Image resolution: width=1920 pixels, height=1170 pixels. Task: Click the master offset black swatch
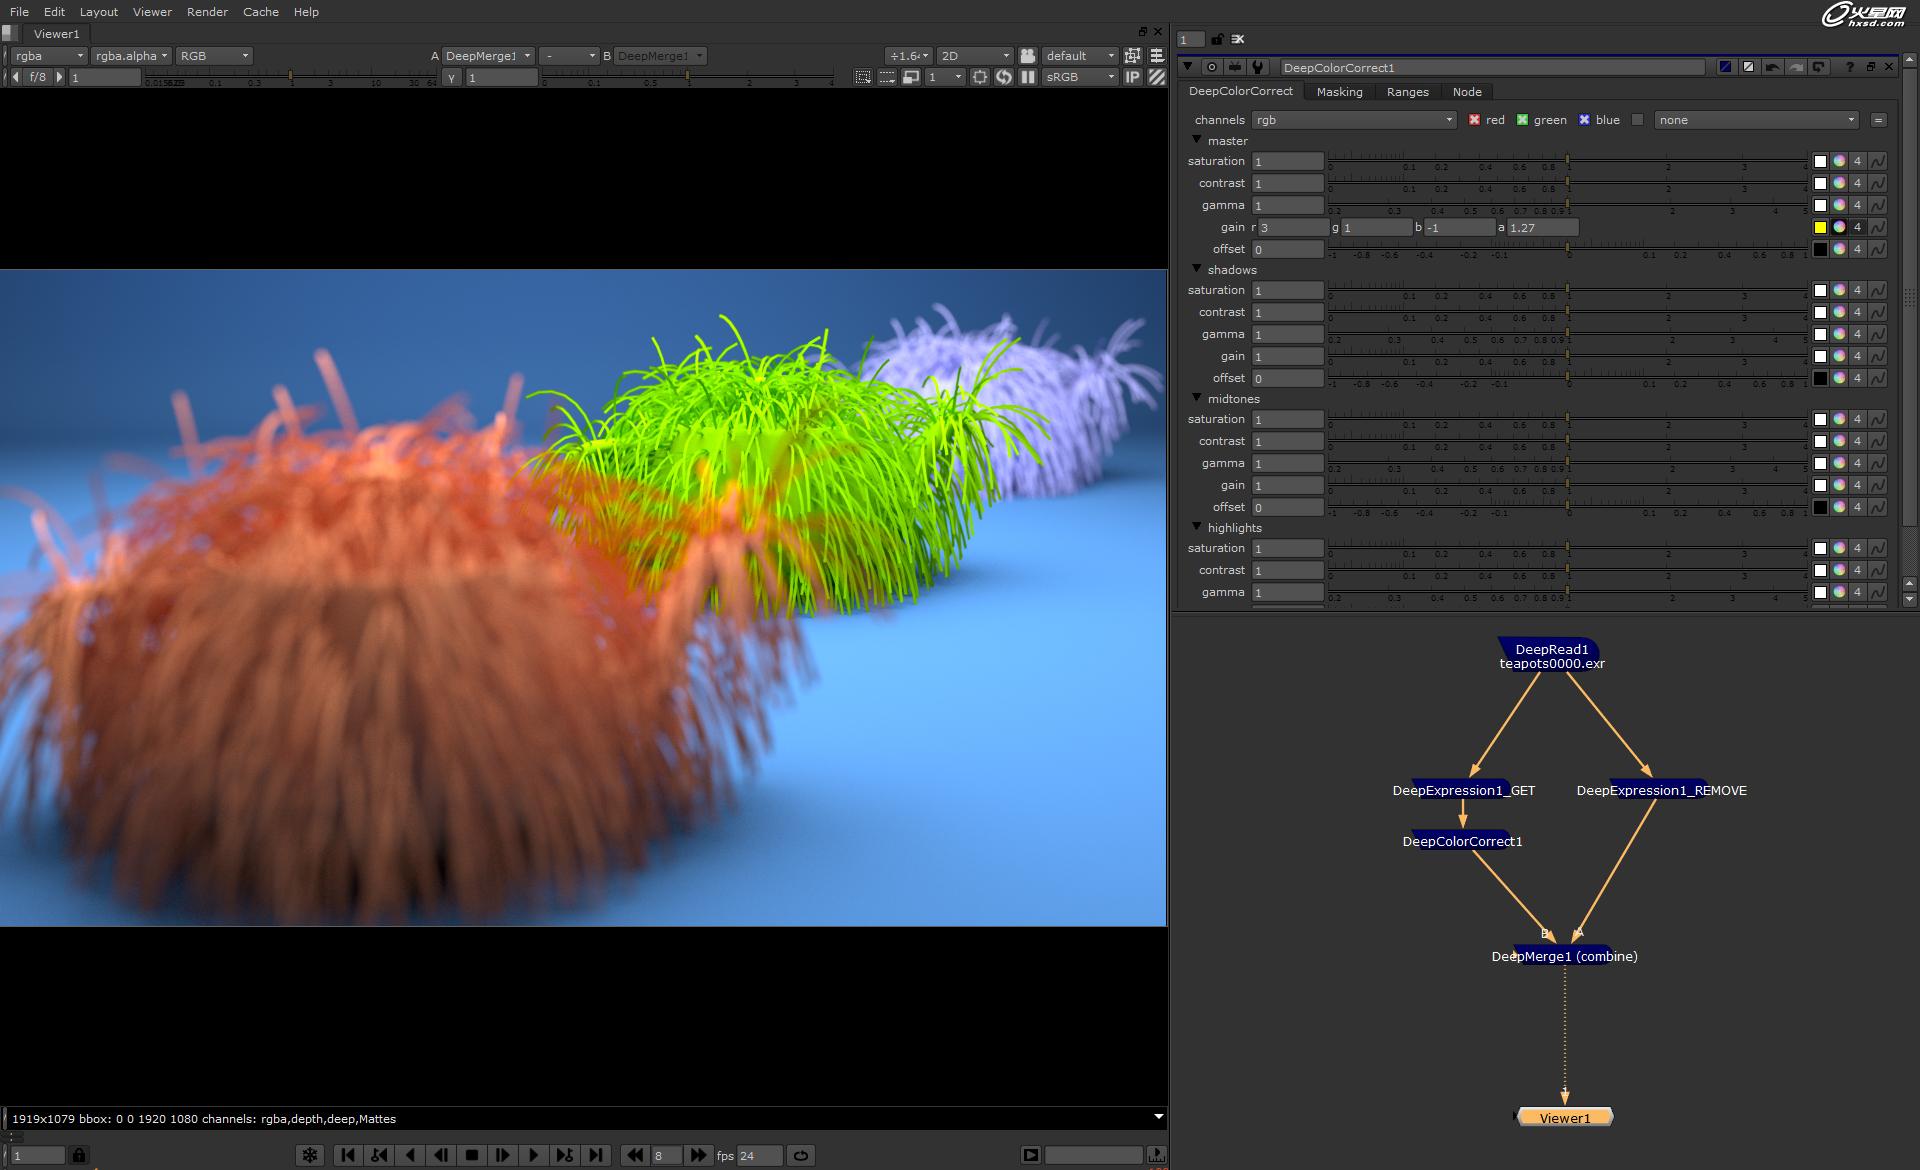coord(1820,249)
